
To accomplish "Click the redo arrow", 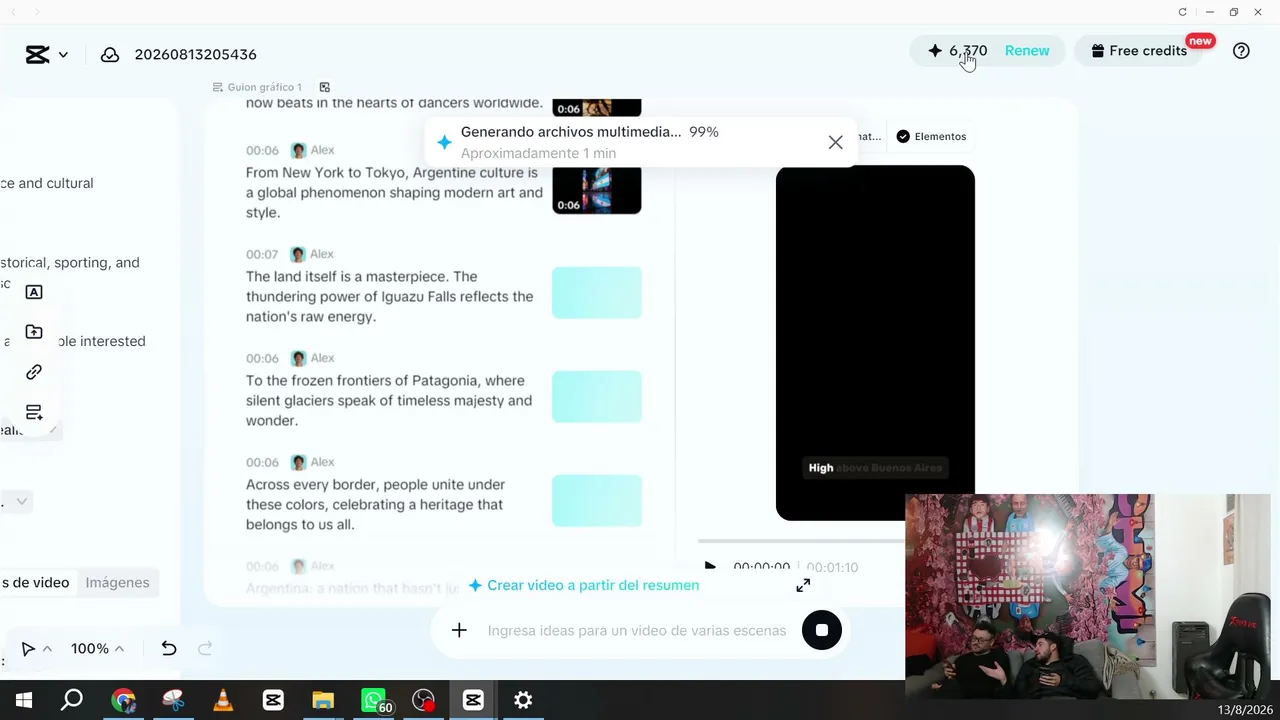I will pyautogui.click(x=205, y=649).
